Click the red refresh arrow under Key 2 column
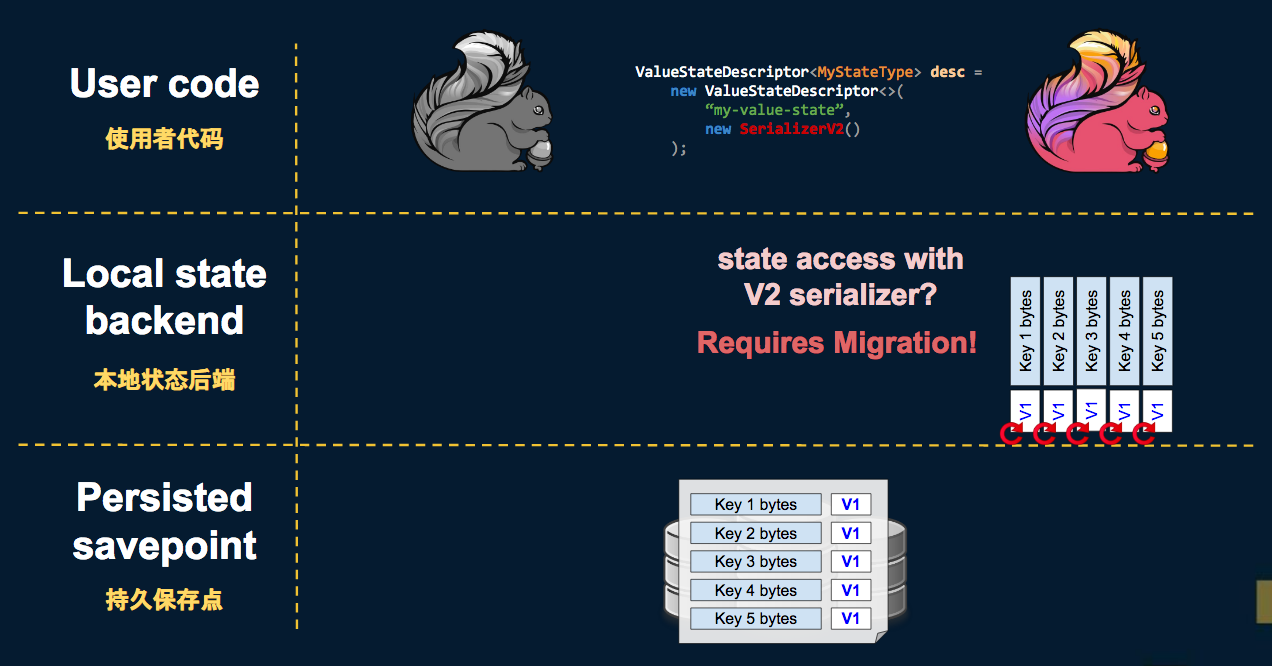1272x666 pixels. click(1044, 433)
